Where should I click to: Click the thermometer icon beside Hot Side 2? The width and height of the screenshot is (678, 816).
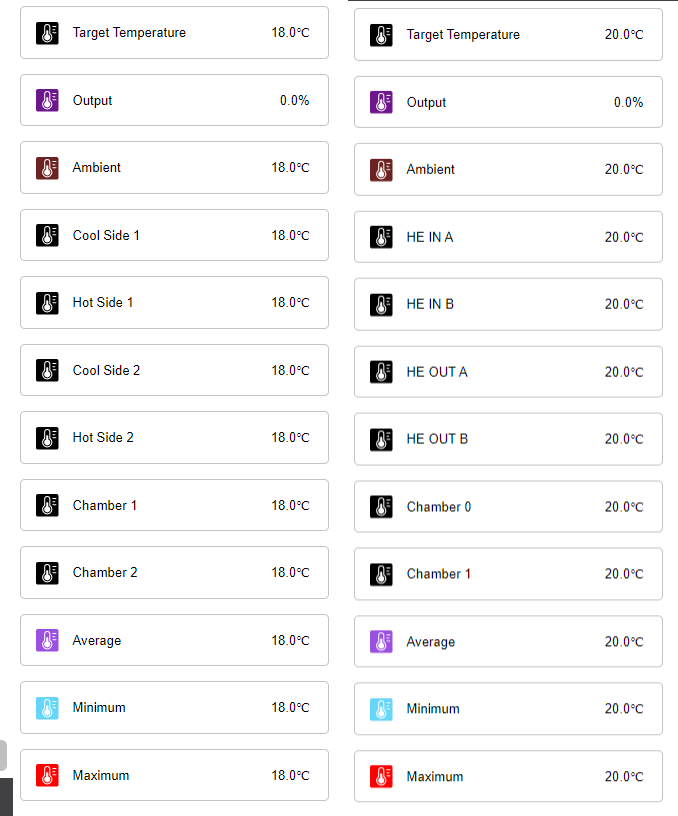click(x=48, y=437)
